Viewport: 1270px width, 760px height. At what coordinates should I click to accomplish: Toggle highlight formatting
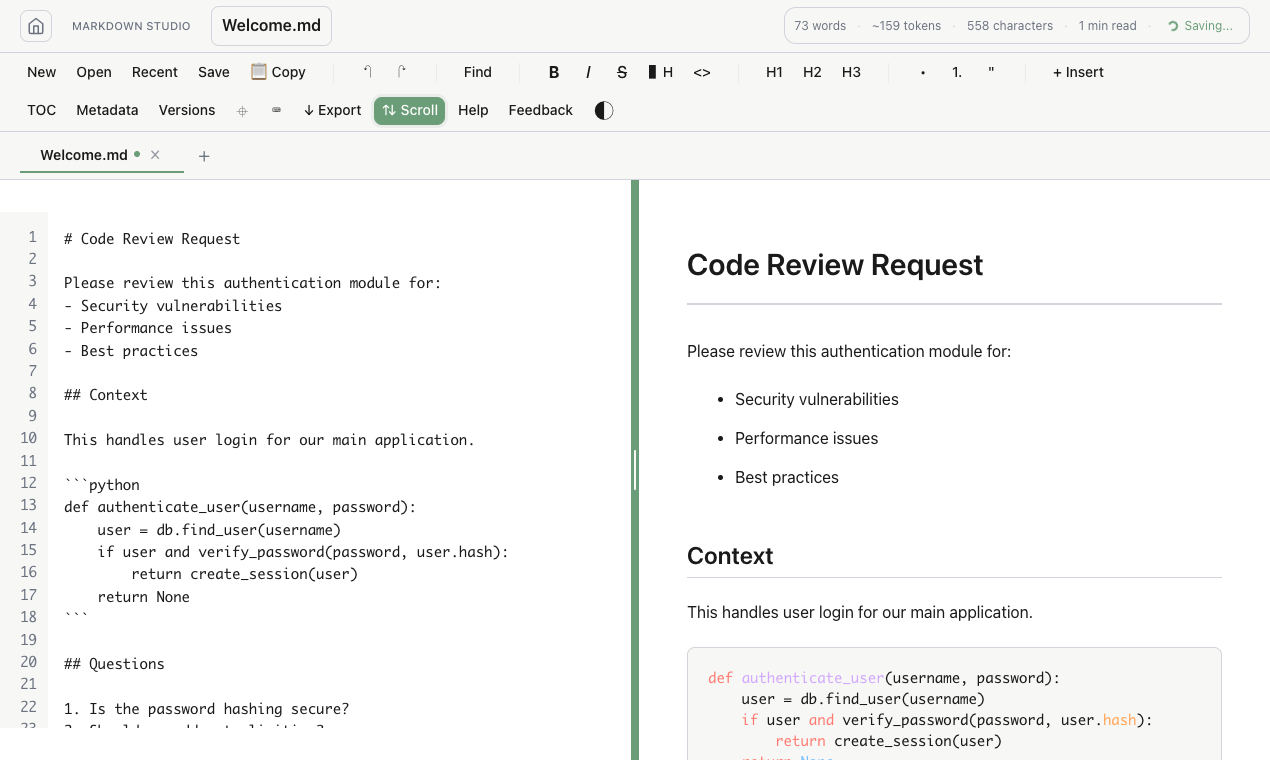pos(660,72)
